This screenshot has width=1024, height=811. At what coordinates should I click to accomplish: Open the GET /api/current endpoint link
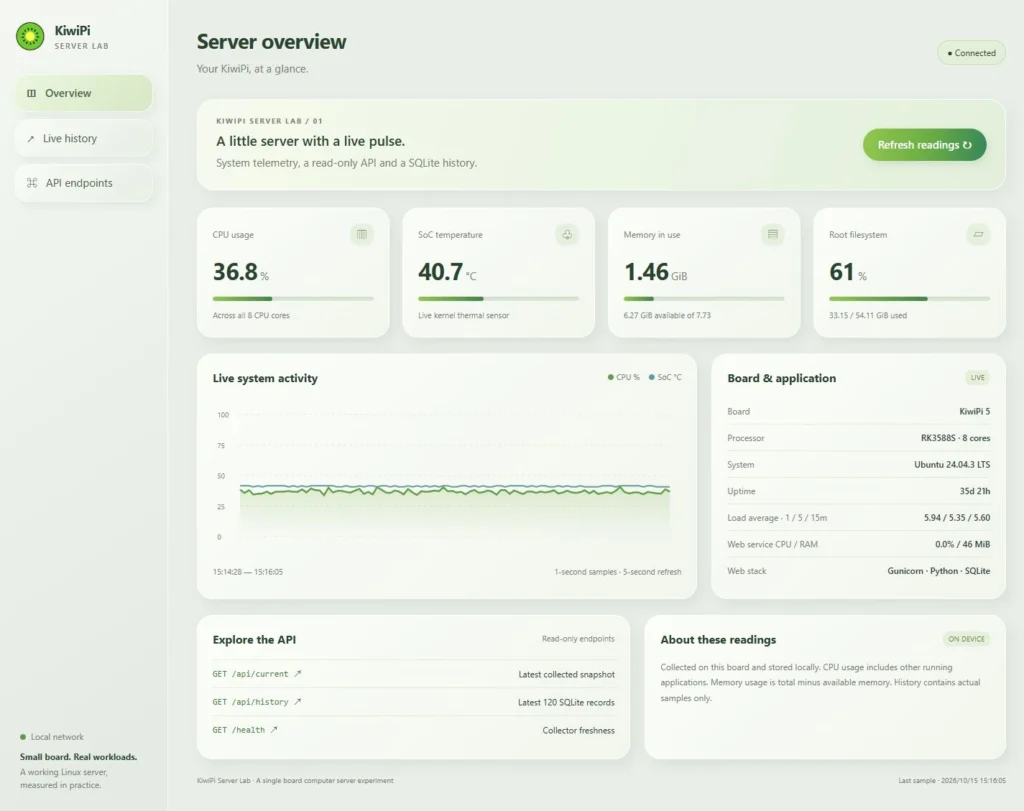point(257,674)
